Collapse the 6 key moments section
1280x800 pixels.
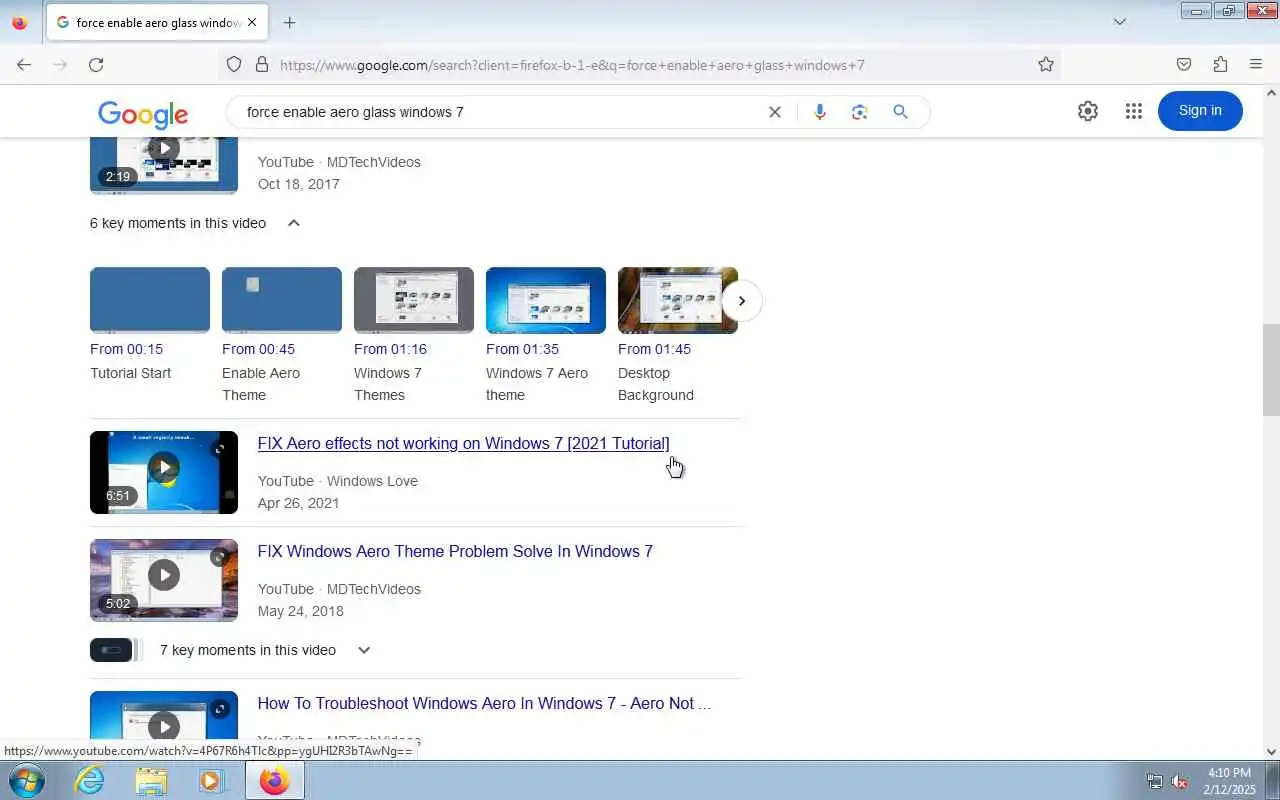(x=294, y=223)
